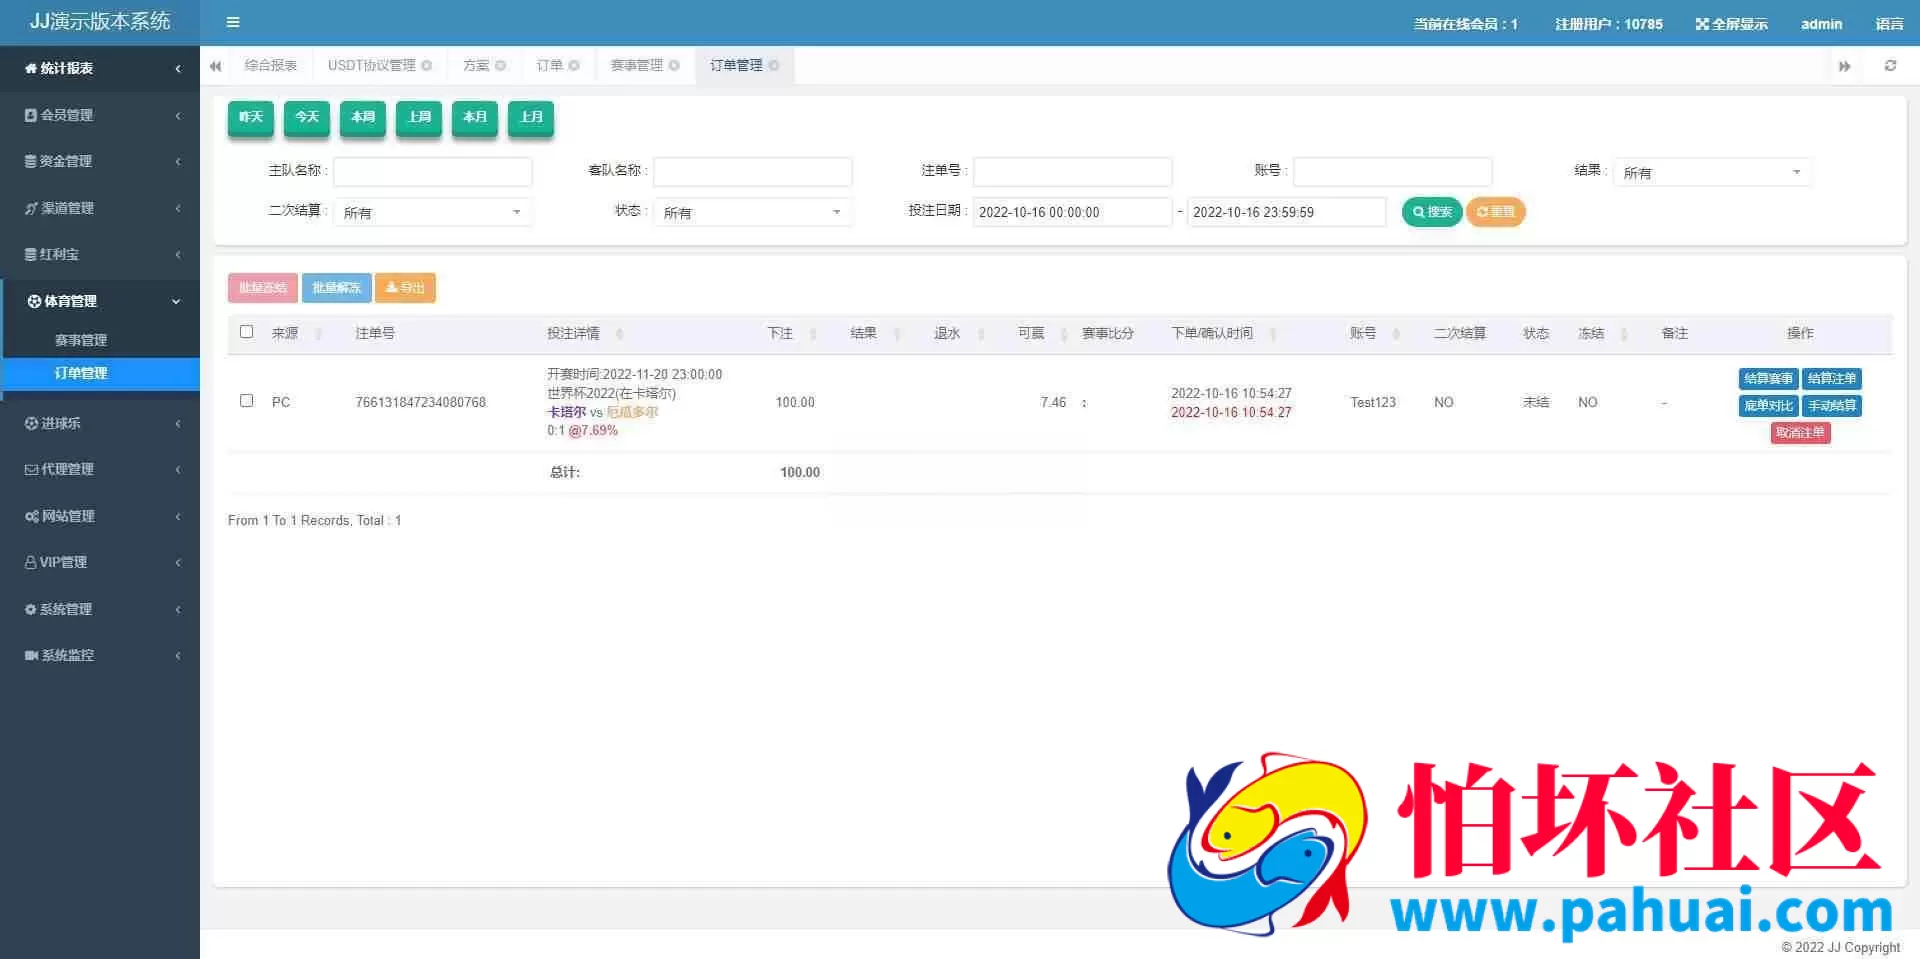Expand the 会员管理 sidebar menu
This screenshot has width=1920, height=959.
(x=100, y=115)
